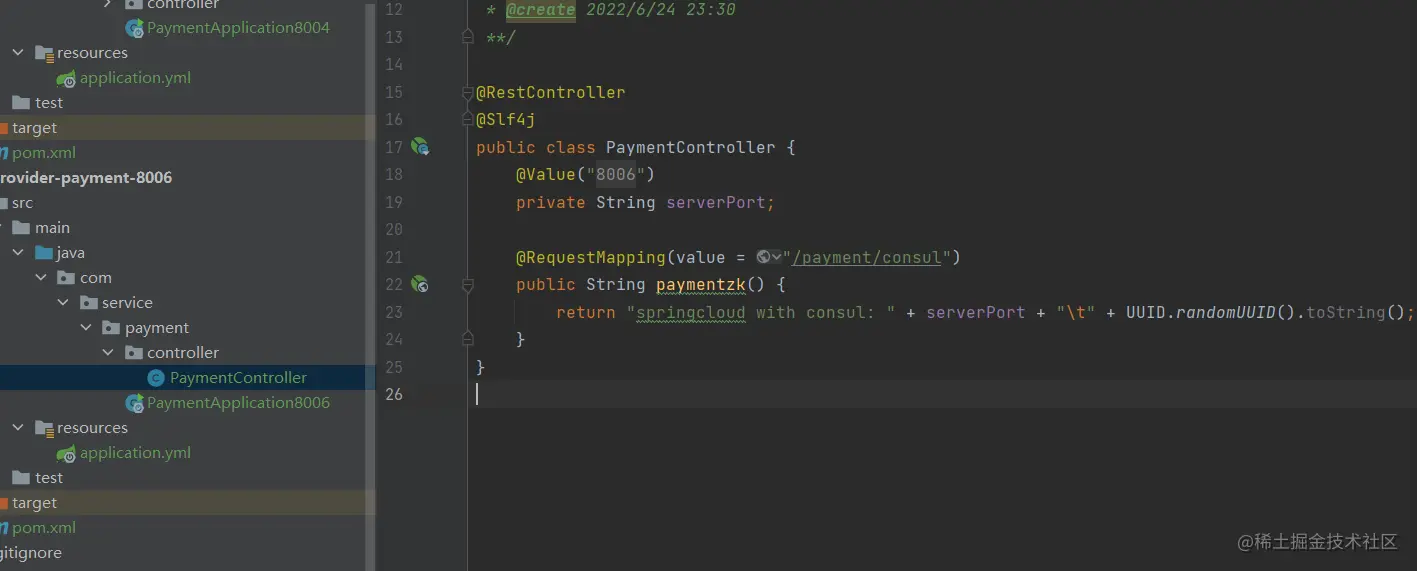Select the test folder above first target
The image size is (1417, 571).
click(48, 103)
